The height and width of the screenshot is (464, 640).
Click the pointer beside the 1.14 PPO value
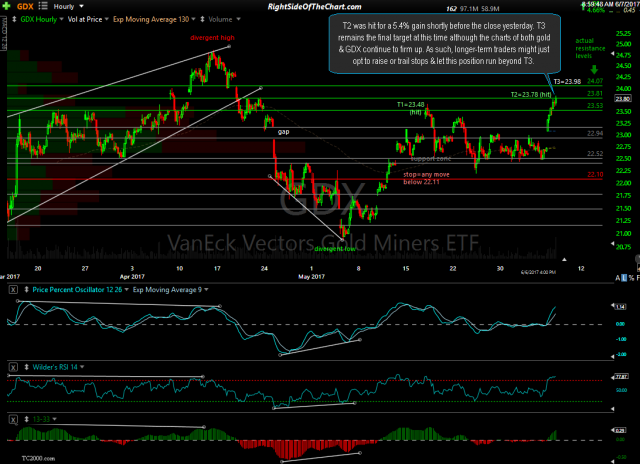coord(612,306)
